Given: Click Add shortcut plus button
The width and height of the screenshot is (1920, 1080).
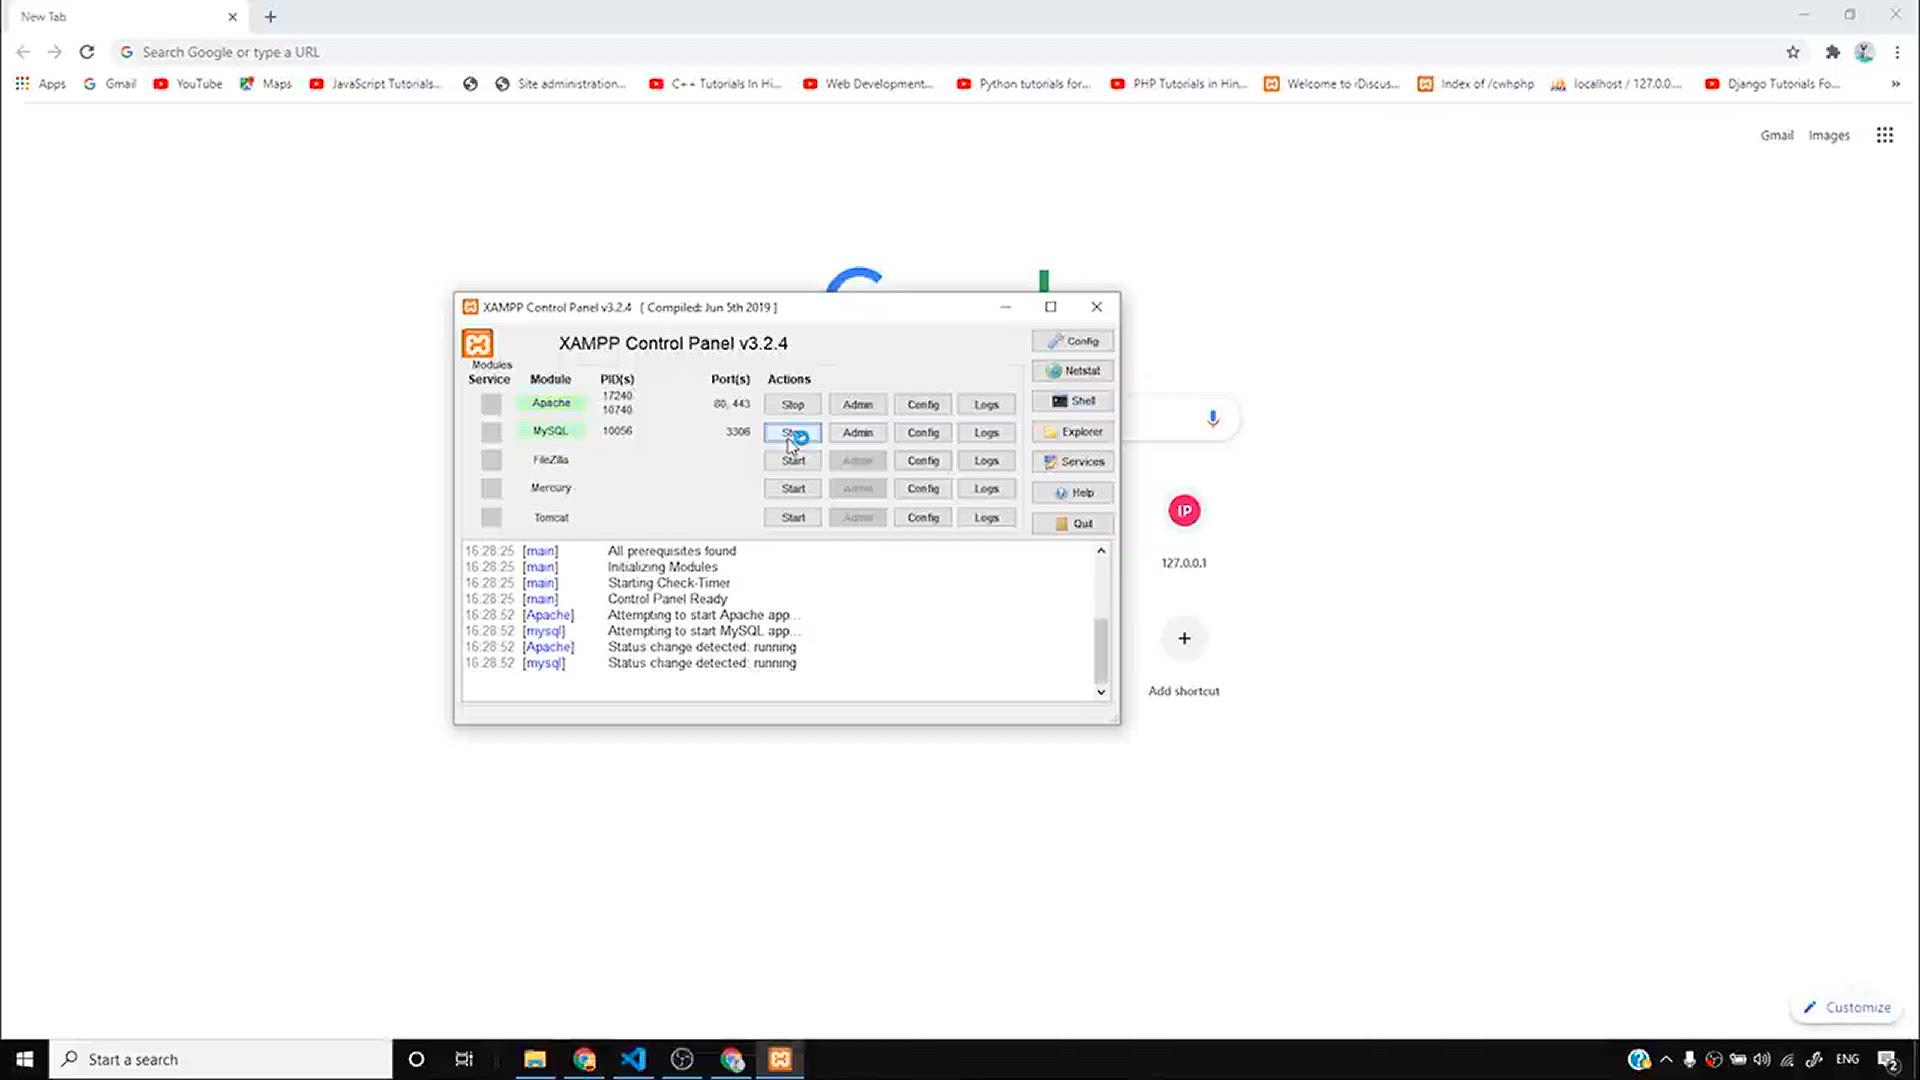Looking at the screenshot, I should coord(1184,638).
